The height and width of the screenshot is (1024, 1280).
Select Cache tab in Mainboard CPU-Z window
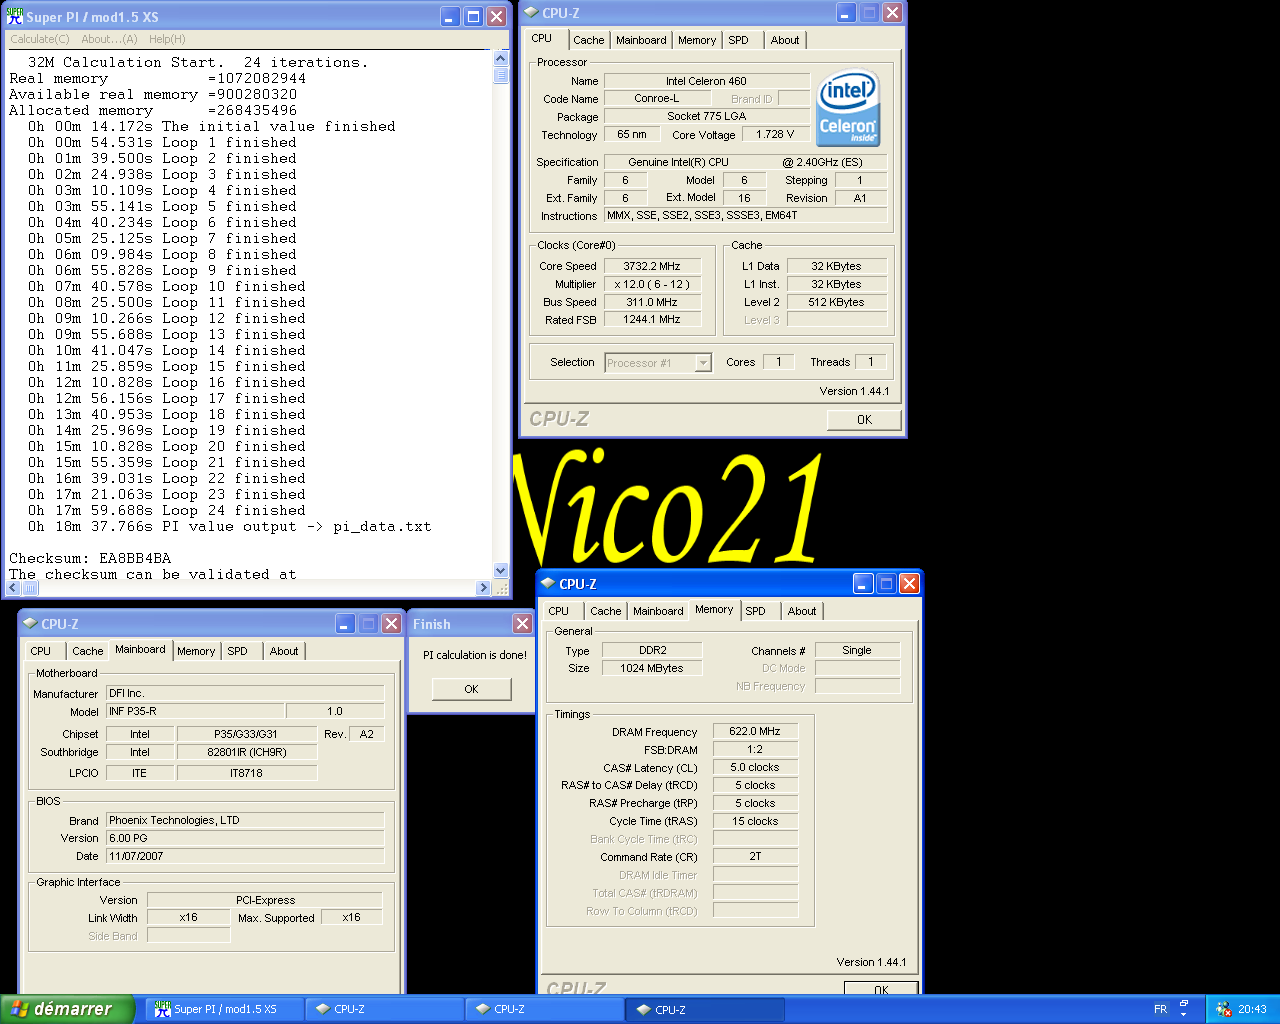tap(88, 651)
